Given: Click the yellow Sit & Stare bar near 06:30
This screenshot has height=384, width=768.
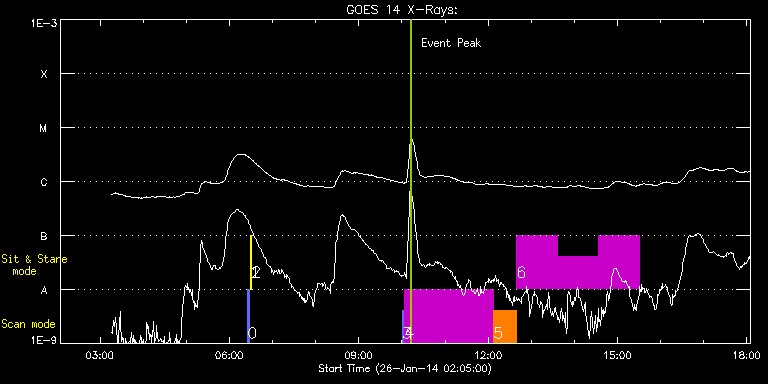Looking at the screenshot, I should (251, 263).
